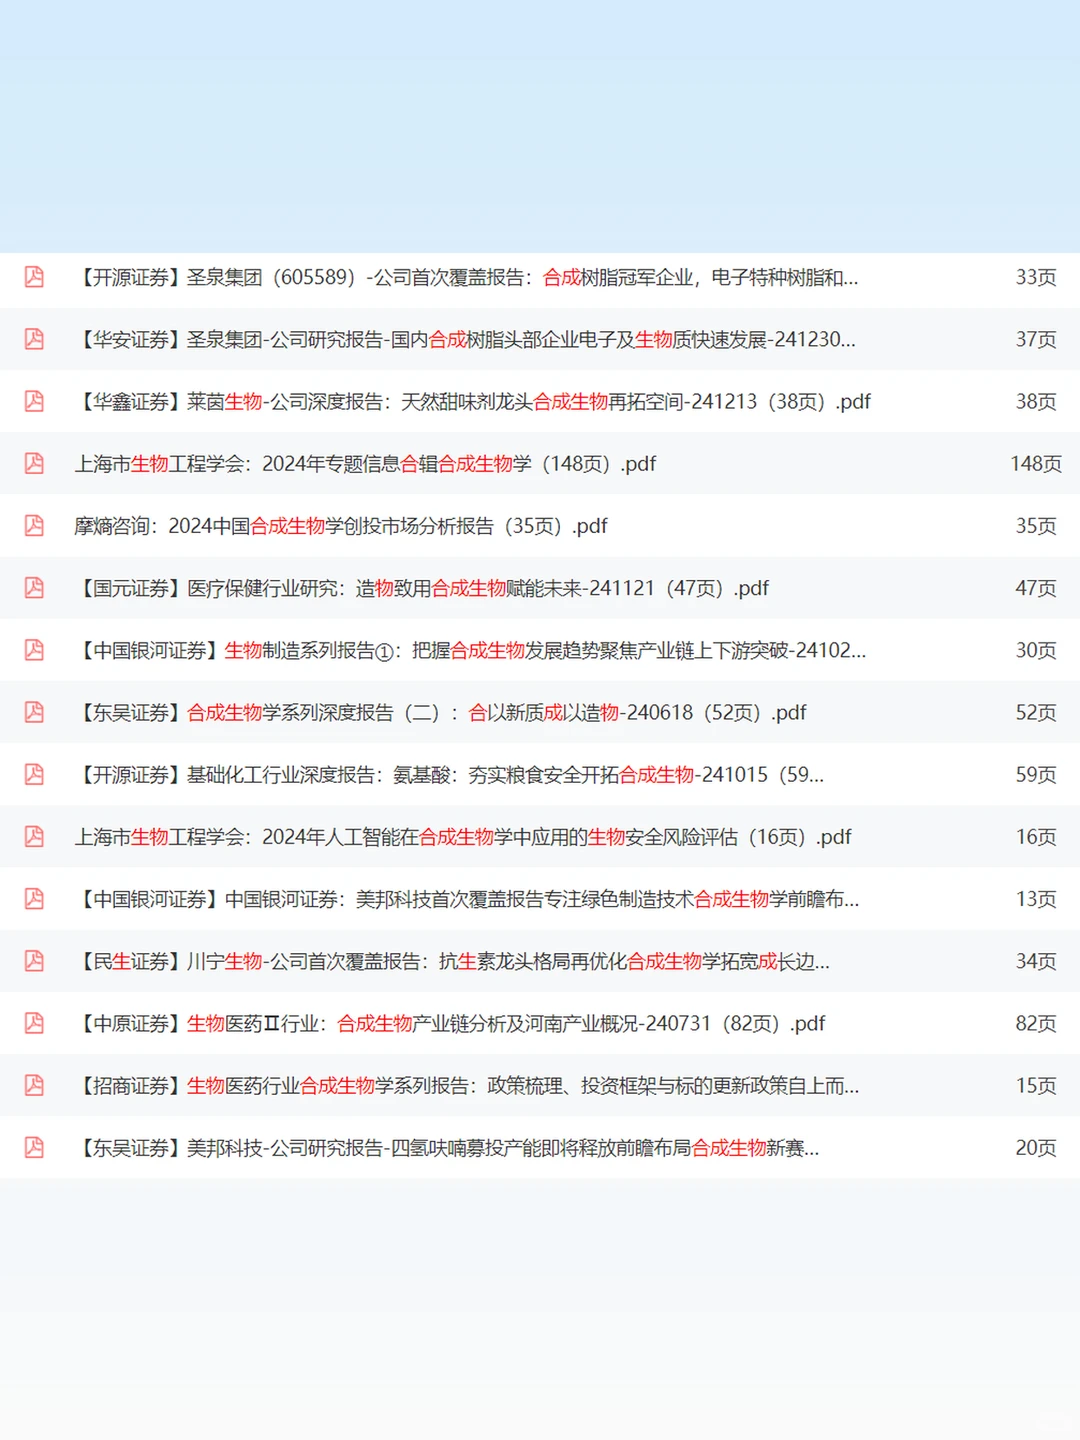Click PDF icon for 东吴证券 美邦科技 四氢呋喃 row
The height and width of the screenshot is (1440, 1080).
pyautogui.click(x=34, y=1147)
